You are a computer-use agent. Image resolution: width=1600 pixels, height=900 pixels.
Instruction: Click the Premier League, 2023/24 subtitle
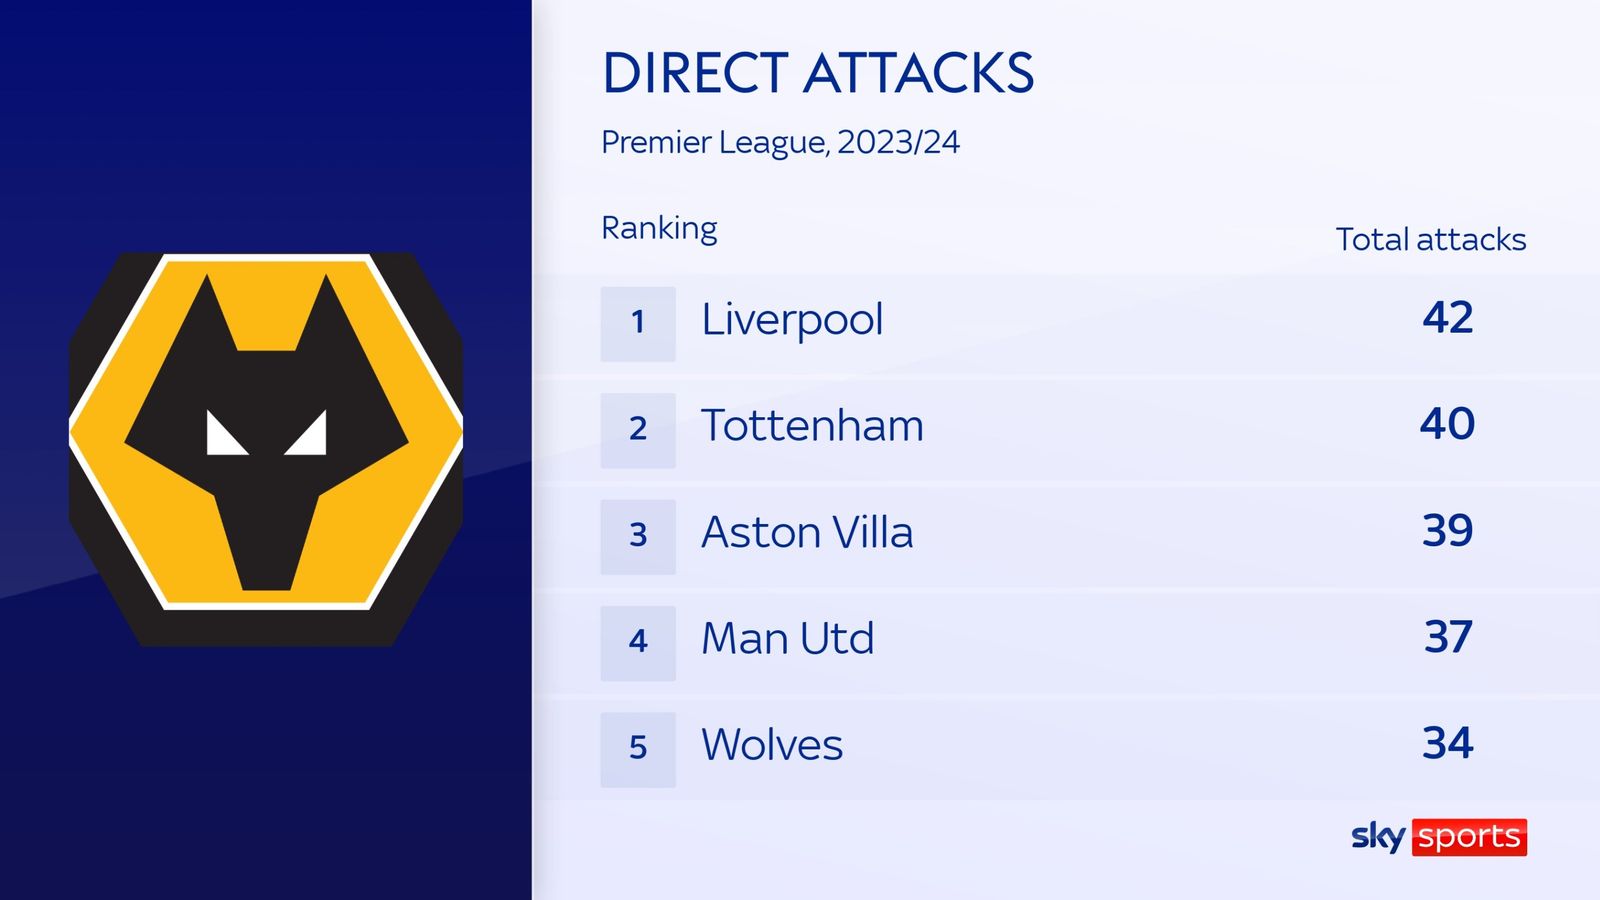tap(780, 142)
